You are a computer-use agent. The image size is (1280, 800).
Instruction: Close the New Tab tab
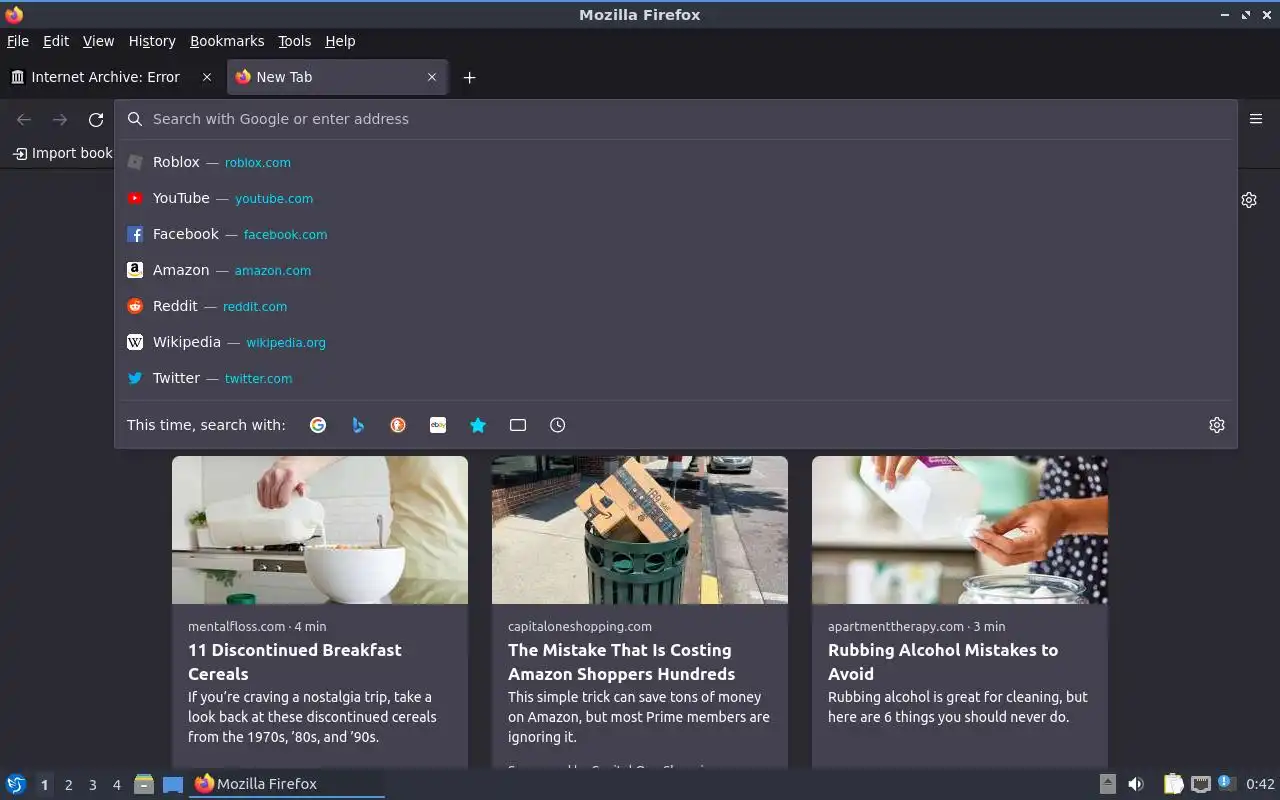432,77
